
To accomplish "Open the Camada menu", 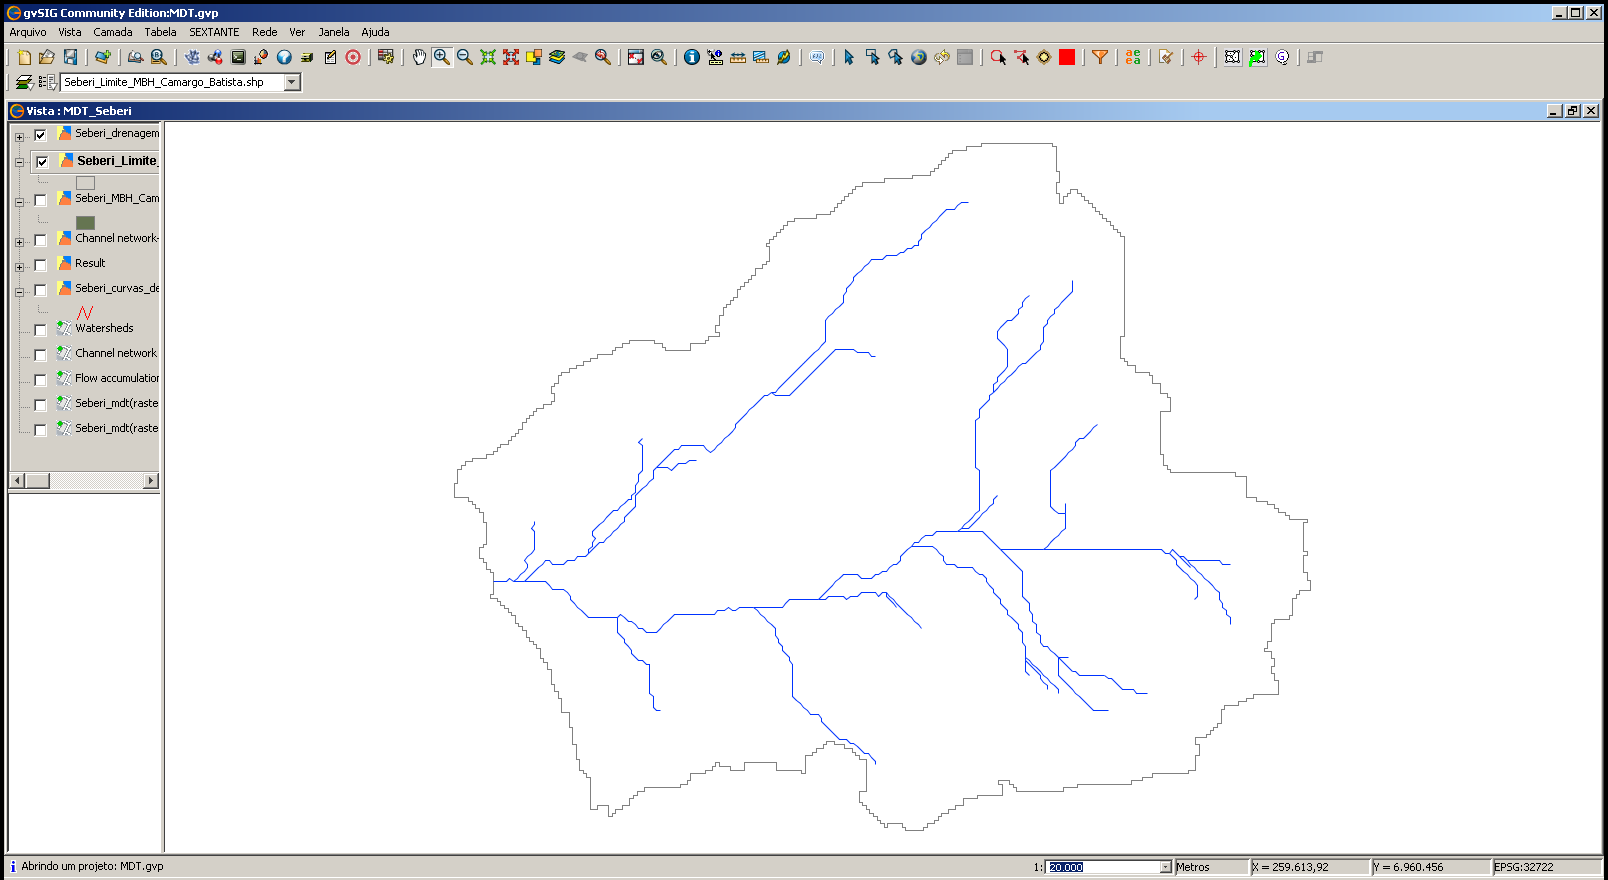I will click(113, 32).
